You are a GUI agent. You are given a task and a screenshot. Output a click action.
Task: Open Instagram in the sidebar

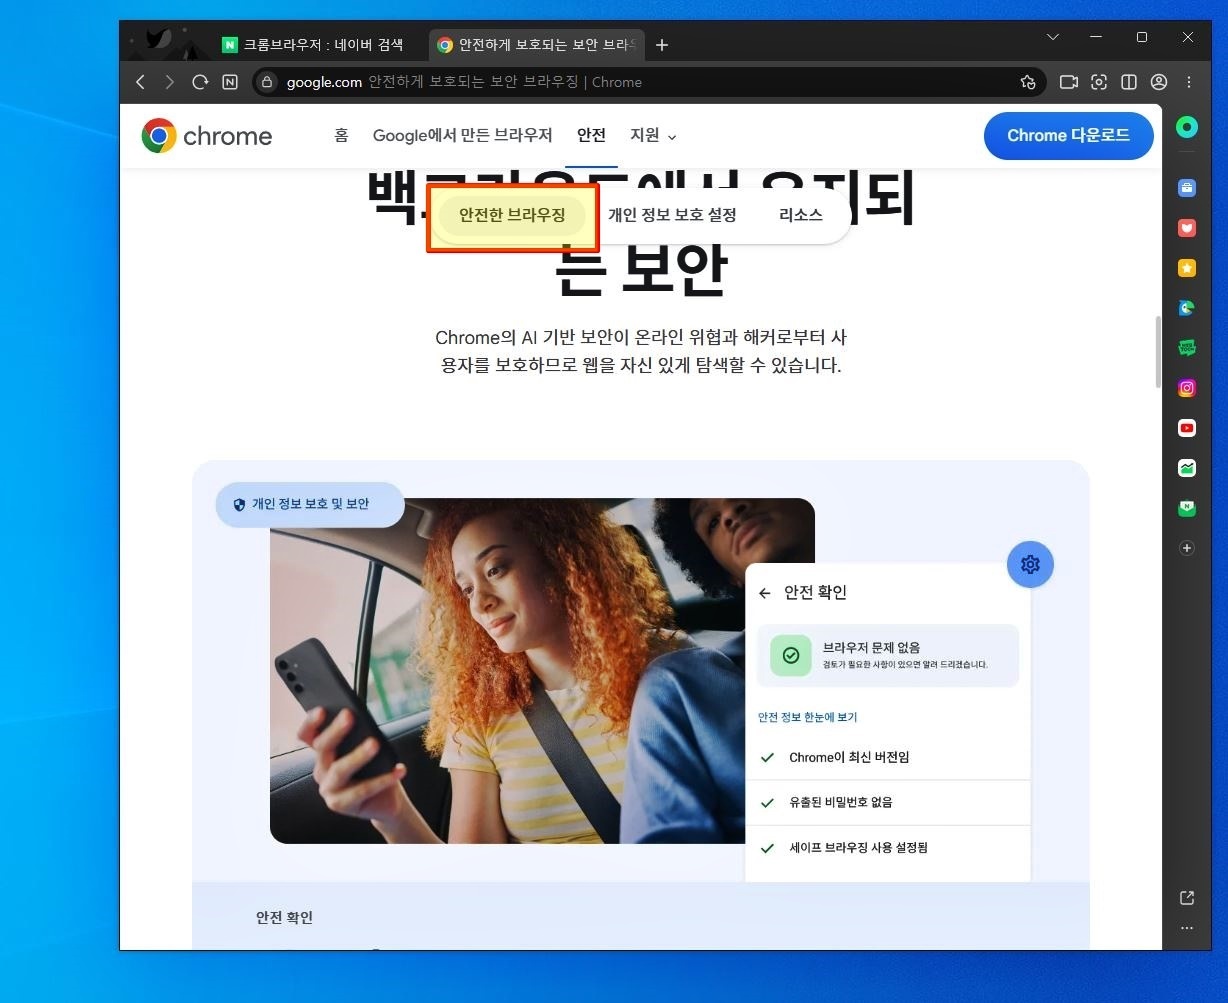point(1187,388)
